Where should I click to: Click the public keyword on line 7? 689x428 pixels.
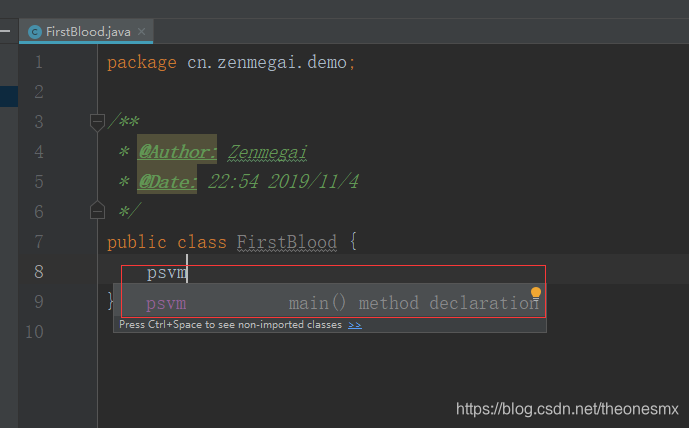click(137, 242)
